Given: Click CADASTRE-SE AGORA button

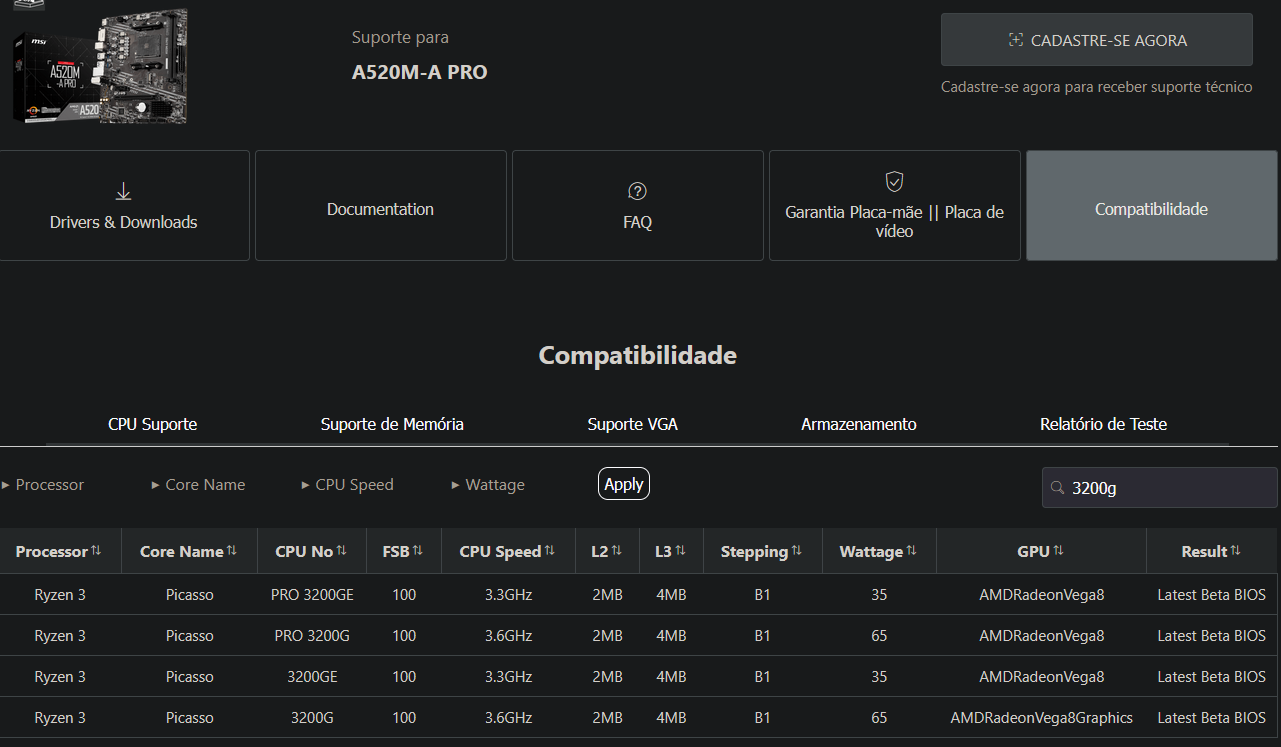Looking at the screenshot, I should coord(1097,40).
